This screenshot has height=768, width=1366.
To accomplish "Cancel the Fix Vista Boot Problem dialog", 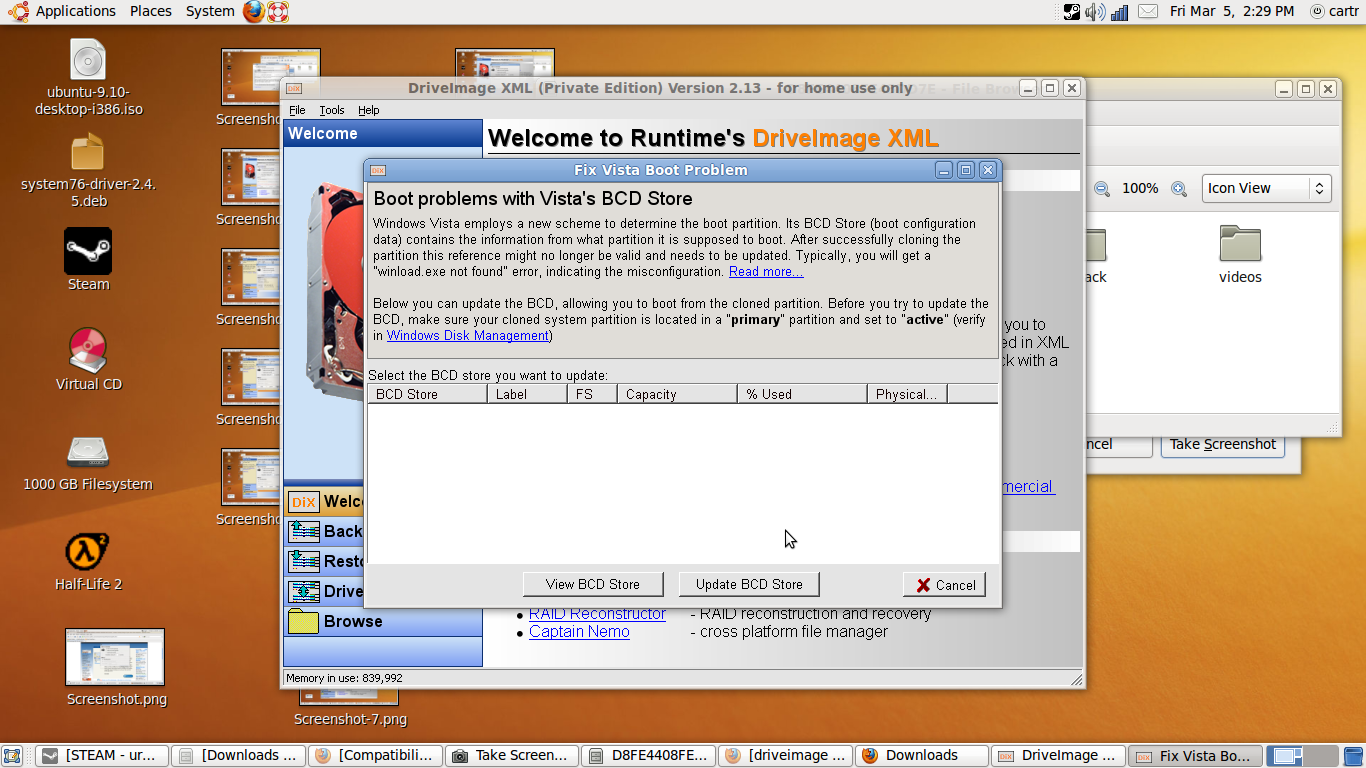I will 943,584.
